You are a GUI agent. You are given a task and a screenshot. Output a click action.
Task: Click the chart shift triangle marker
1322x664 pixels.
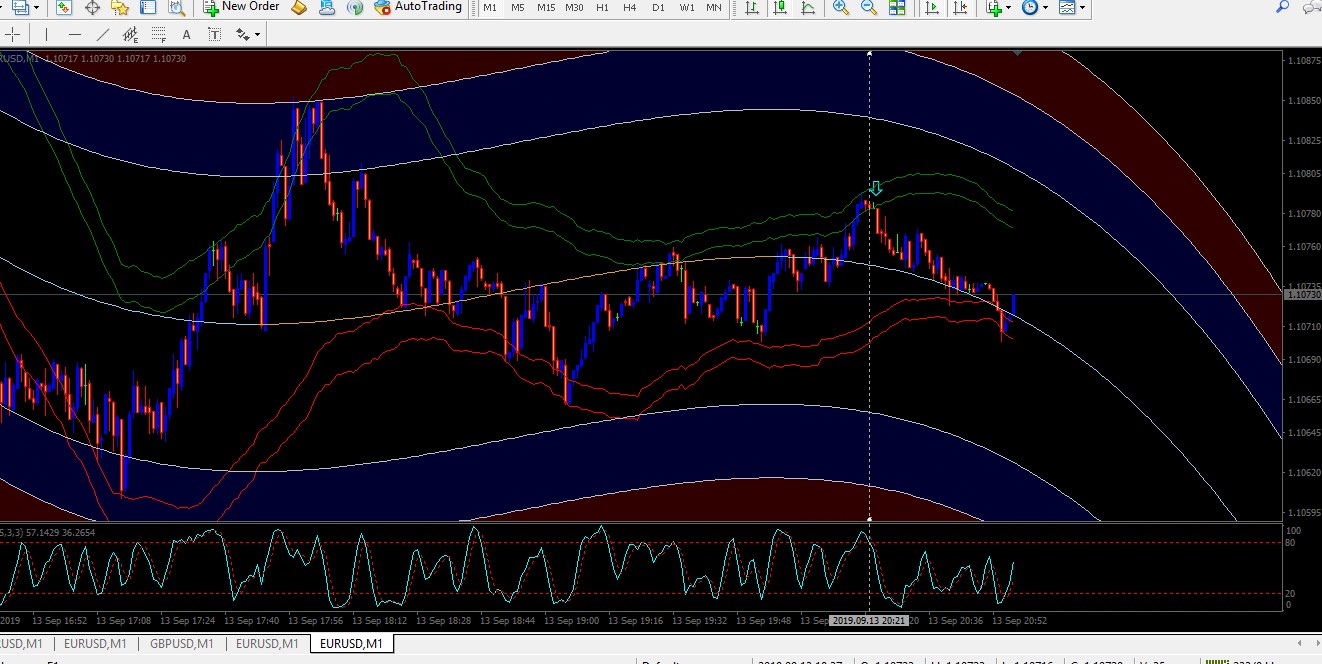pyautogui.click(x=1017, y=52)
